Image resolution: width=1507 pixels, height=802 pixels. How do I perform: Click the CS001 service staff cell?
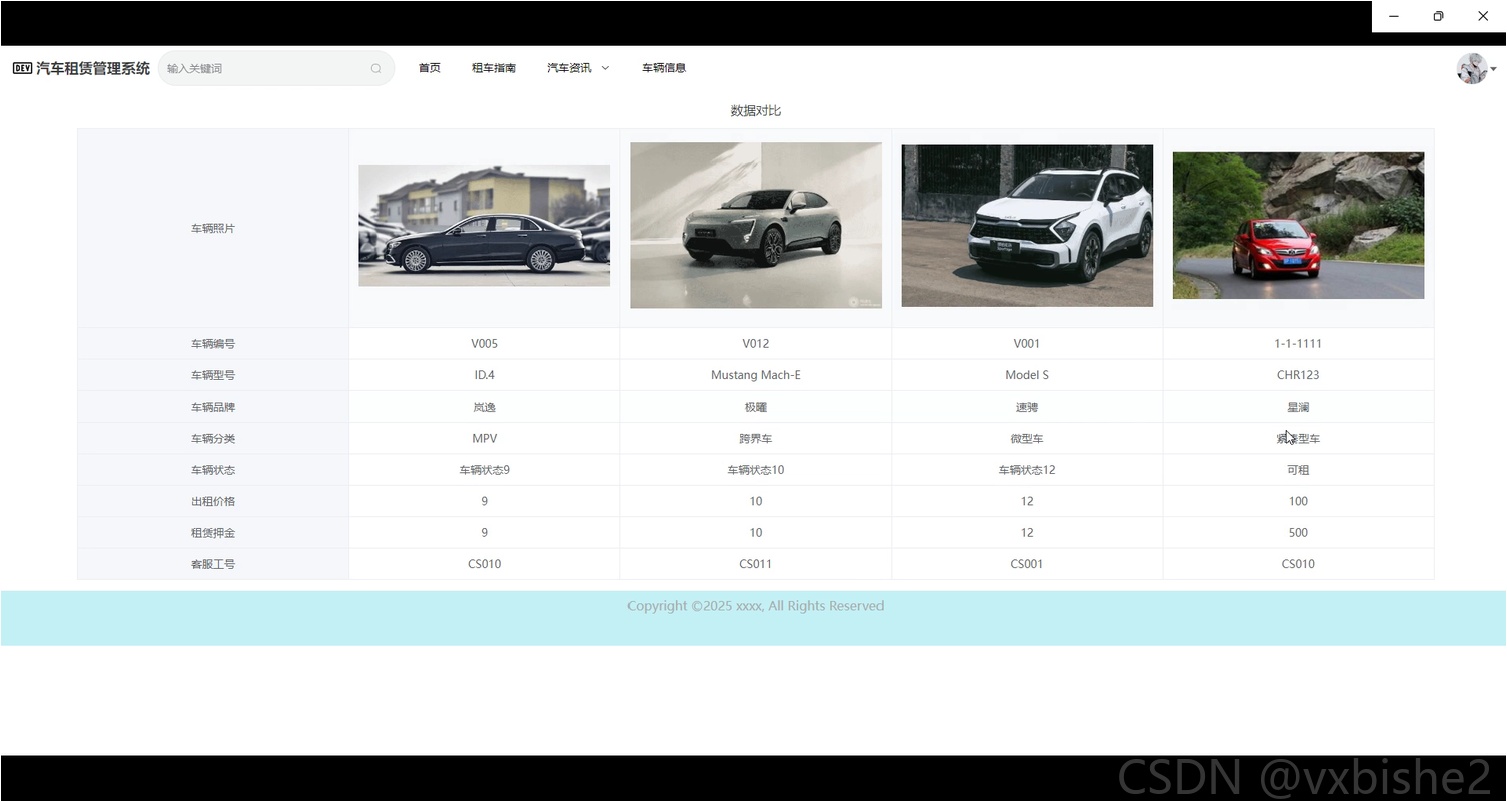tap(1027, 565)
